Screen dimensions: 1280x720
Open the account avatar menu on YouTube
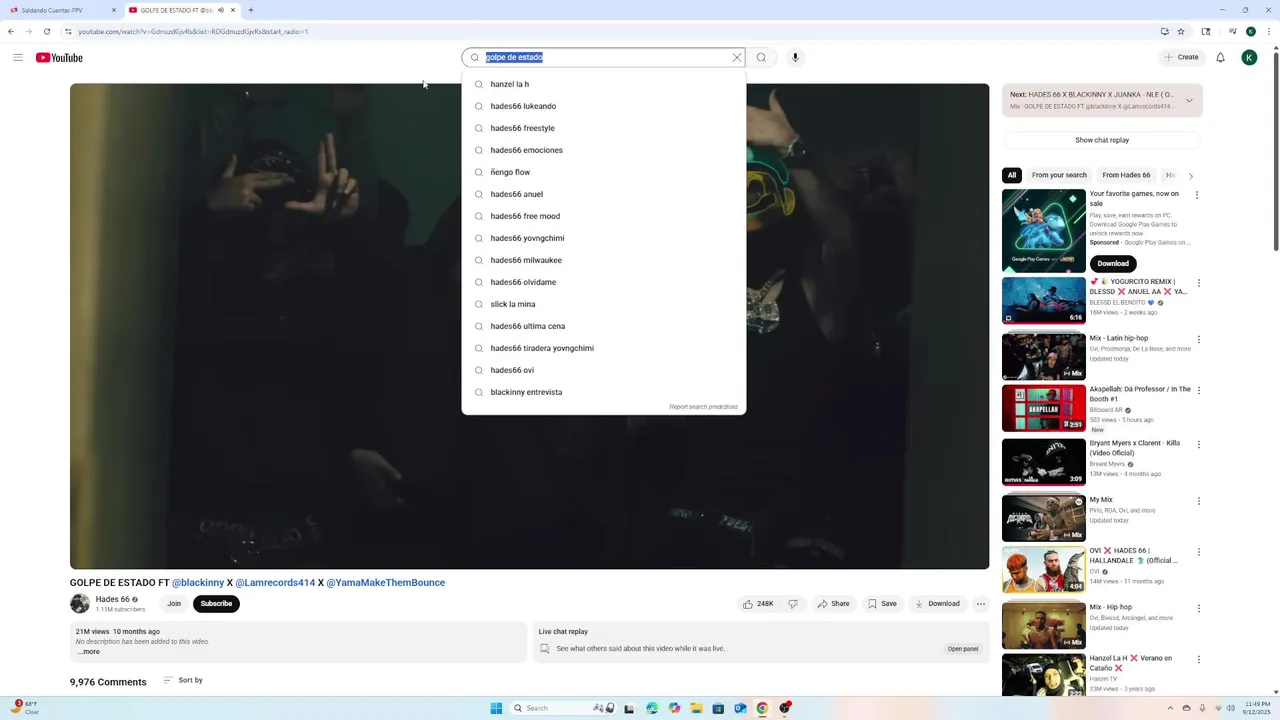(x=1249, y=57)
